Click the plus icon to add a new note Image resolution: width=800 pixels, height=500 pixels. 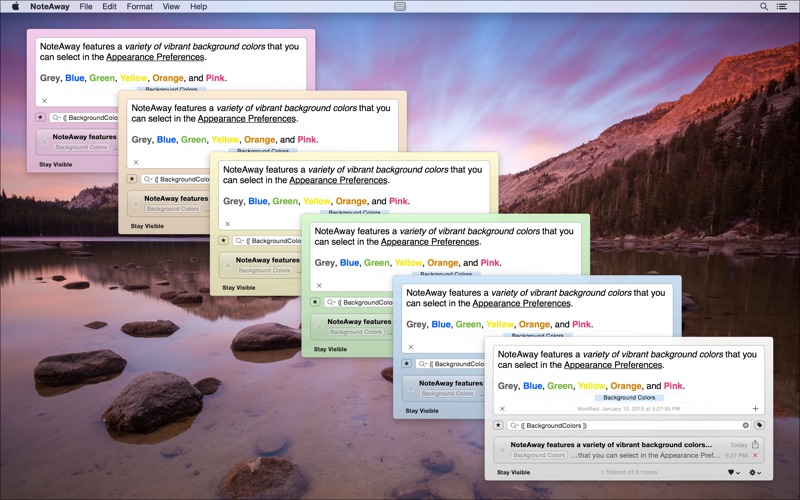pos(755,409)
